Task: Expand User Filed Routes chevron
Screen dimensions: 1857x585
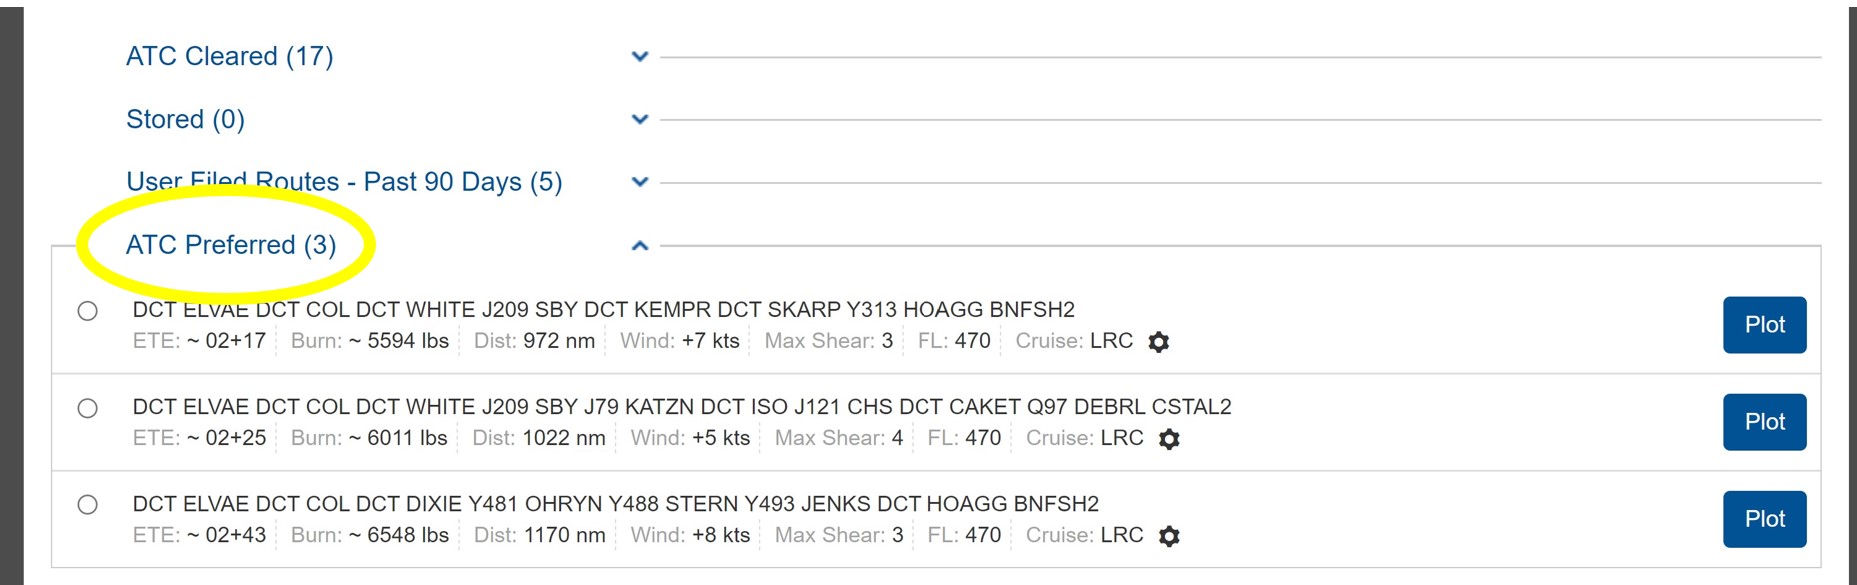Action: [640, 182]
